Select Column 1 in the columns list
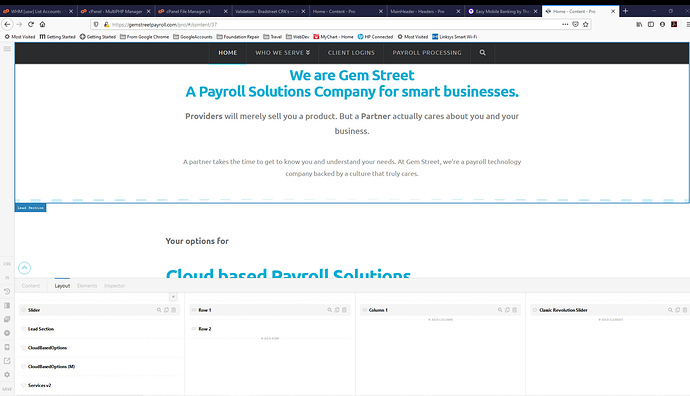690x396 pixels. 440,310
